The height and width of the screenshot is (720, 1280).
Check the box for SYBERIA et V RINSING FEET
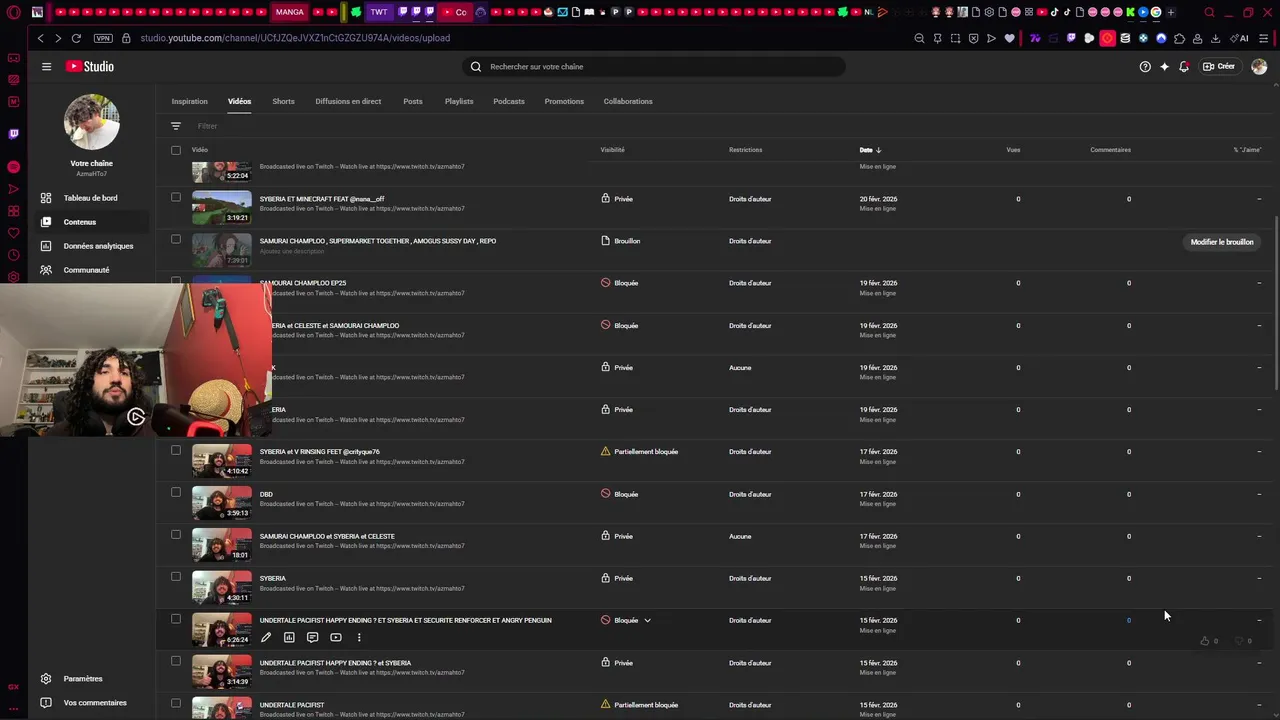(x=176, y=450)
